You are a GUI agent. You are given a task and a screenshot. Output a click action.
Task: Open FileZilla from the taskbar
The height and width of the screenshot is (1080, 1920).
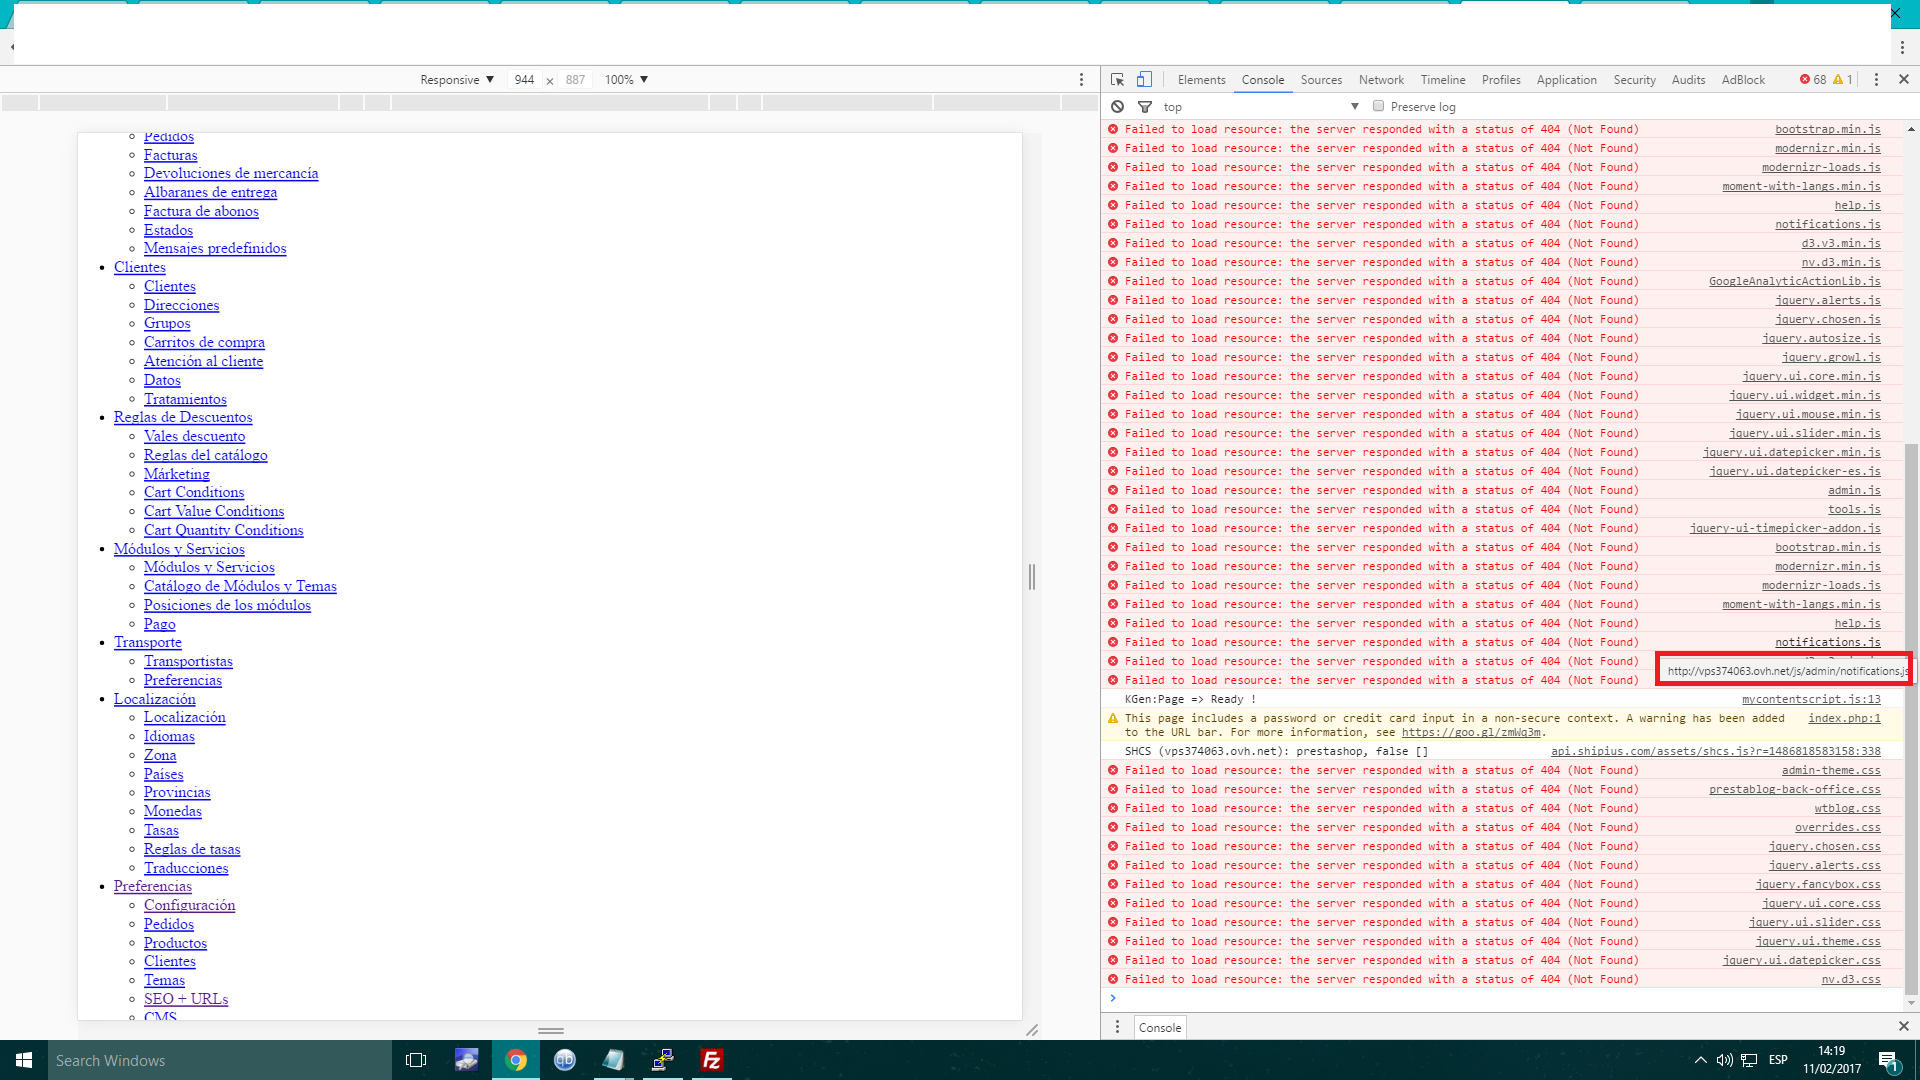[x=712, y=1060]
